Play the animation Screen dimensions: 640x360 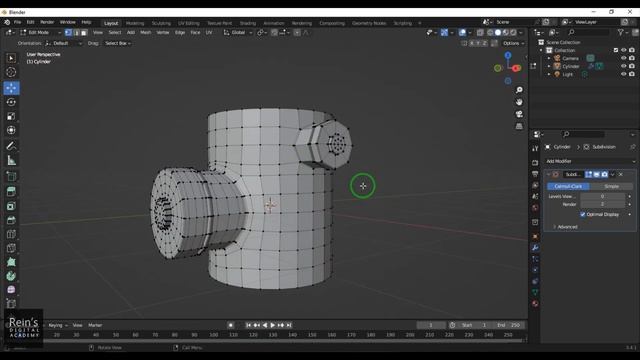[273, 325]
